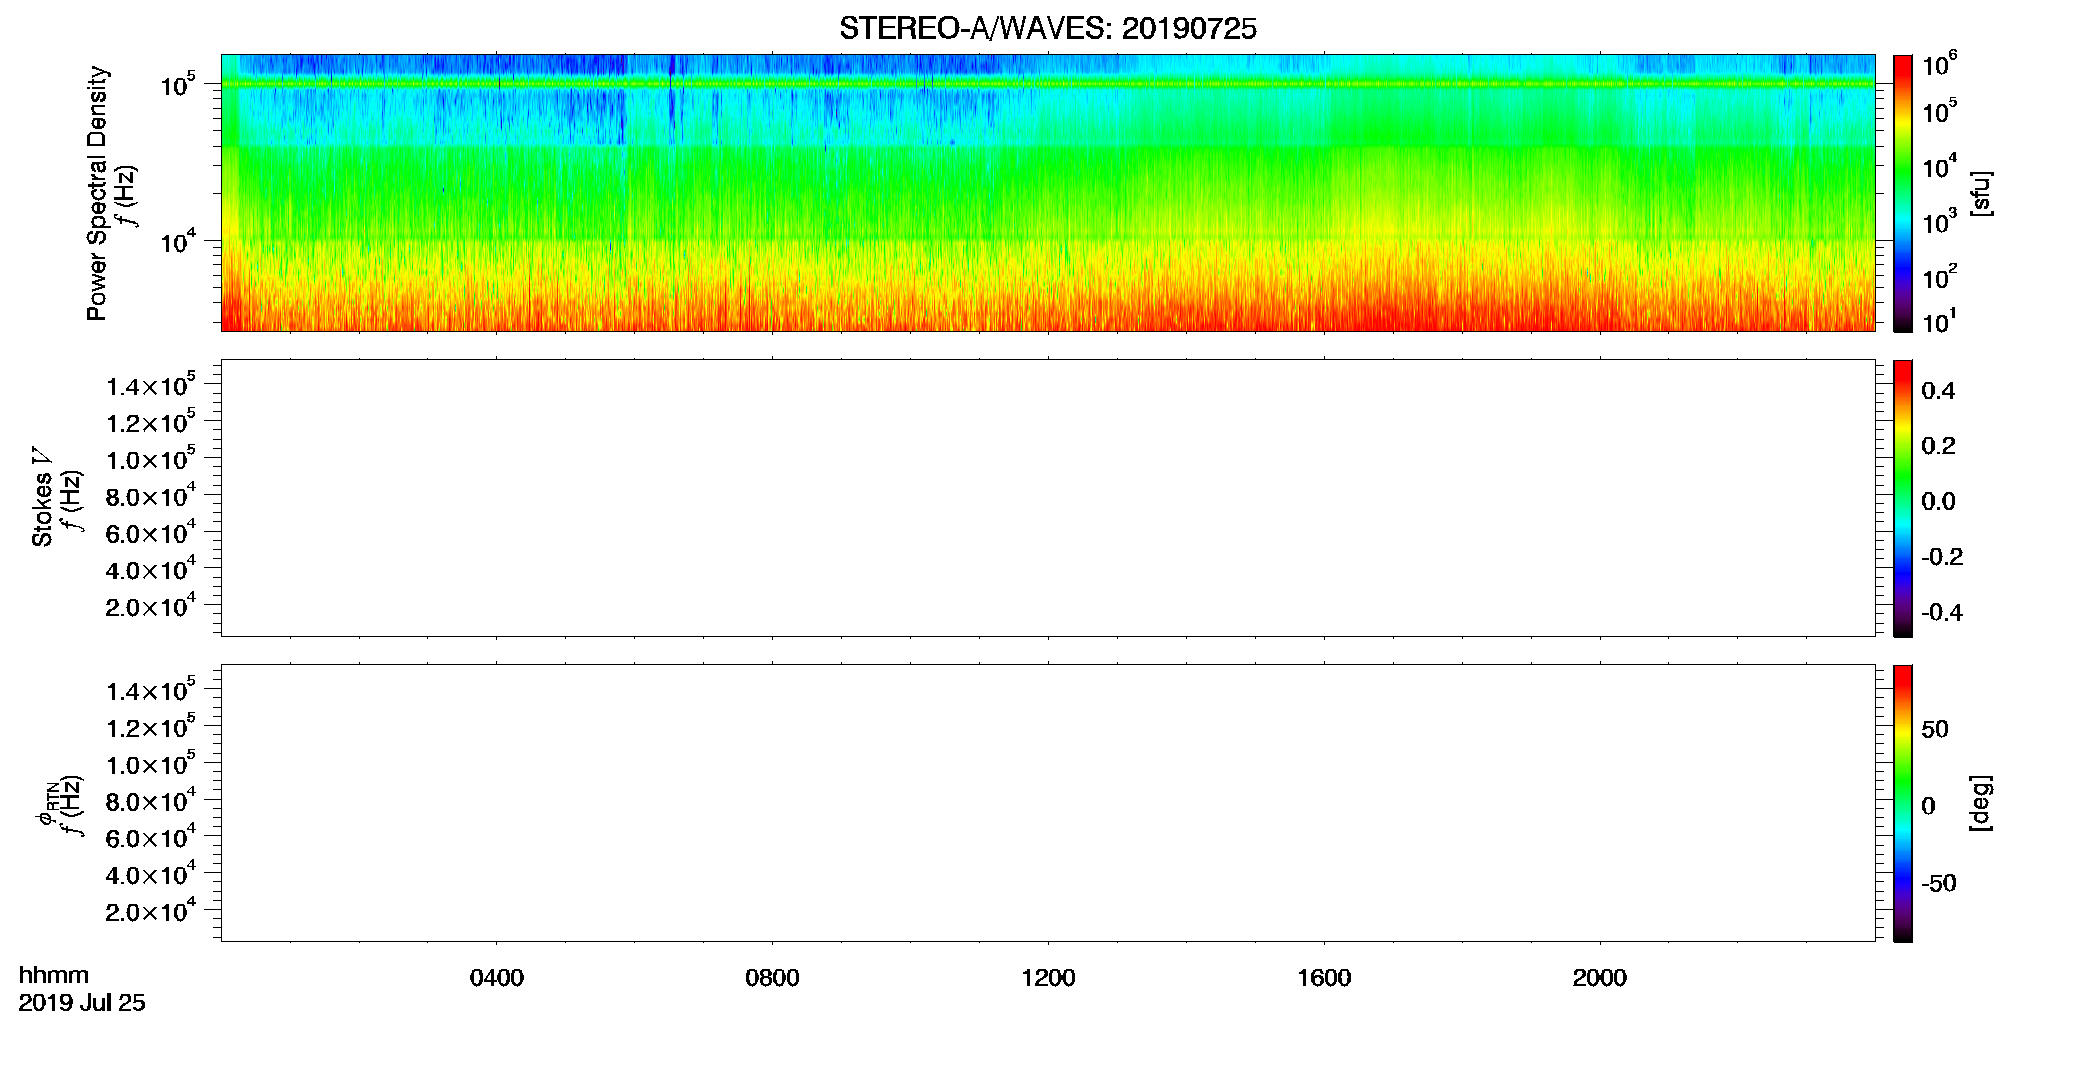Click the lower [deg] unit label
Screen dimensions: 2096x1080
1981,803
